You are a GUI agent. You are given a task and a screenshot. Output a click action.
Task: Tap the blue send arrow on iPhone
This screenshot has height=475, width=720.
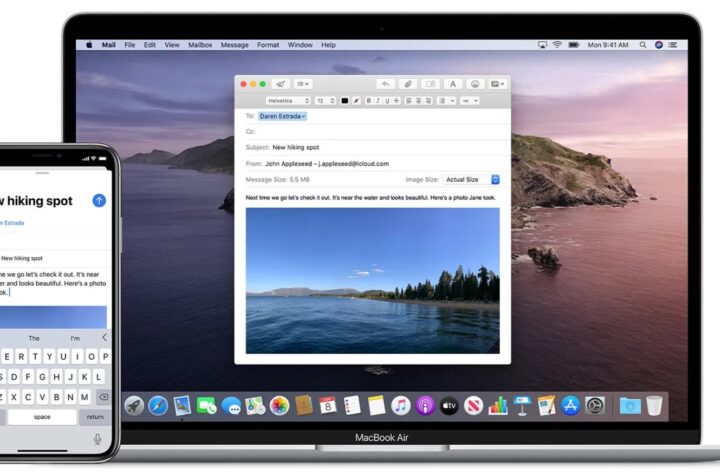click(98, 200)
